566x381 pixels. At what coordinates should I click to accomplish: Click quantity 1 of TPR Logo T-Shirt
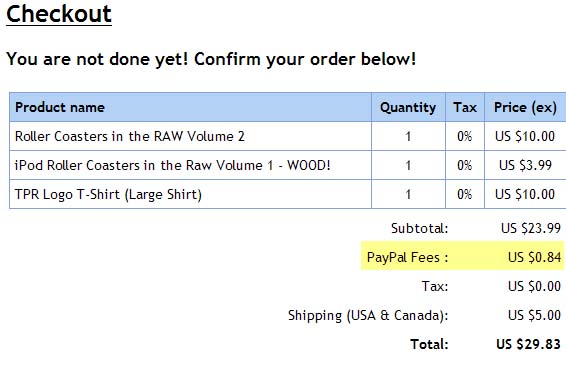(x=408, y=194)
